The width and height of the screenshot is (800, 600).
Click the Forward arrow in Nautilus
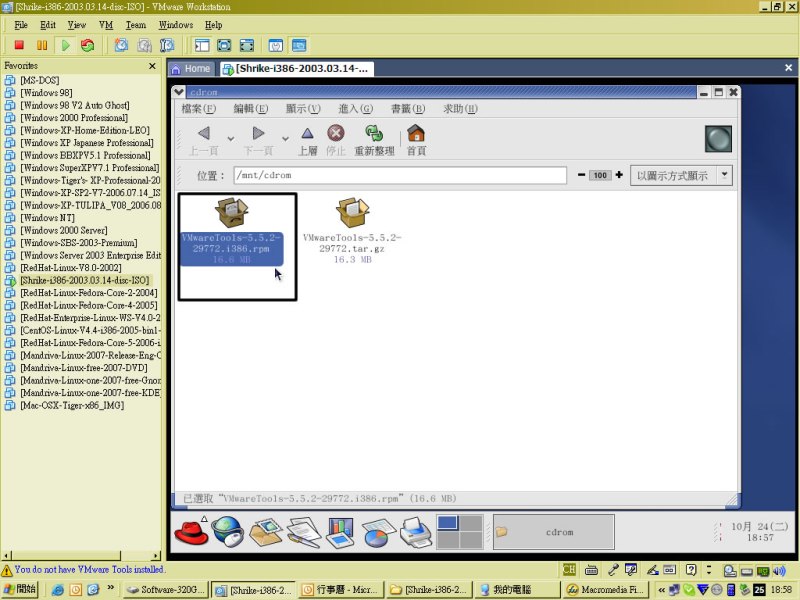point(258,134)
